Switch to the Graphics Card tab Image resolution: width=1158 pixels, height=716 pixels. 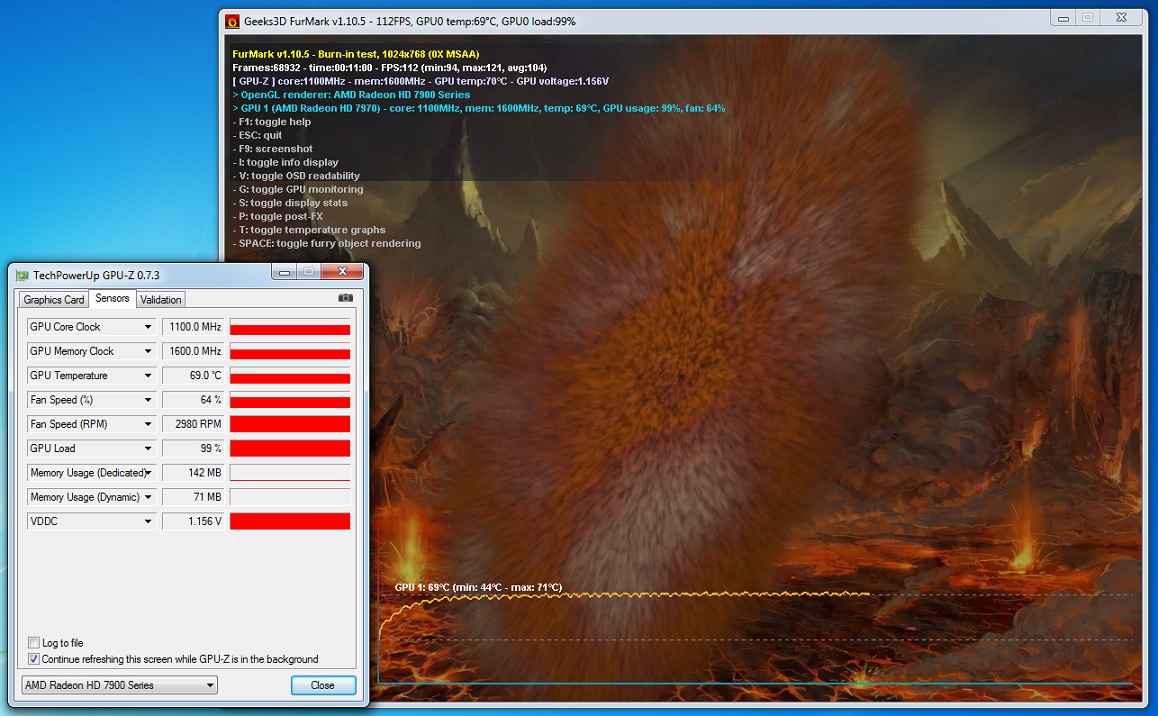point(53,300)
